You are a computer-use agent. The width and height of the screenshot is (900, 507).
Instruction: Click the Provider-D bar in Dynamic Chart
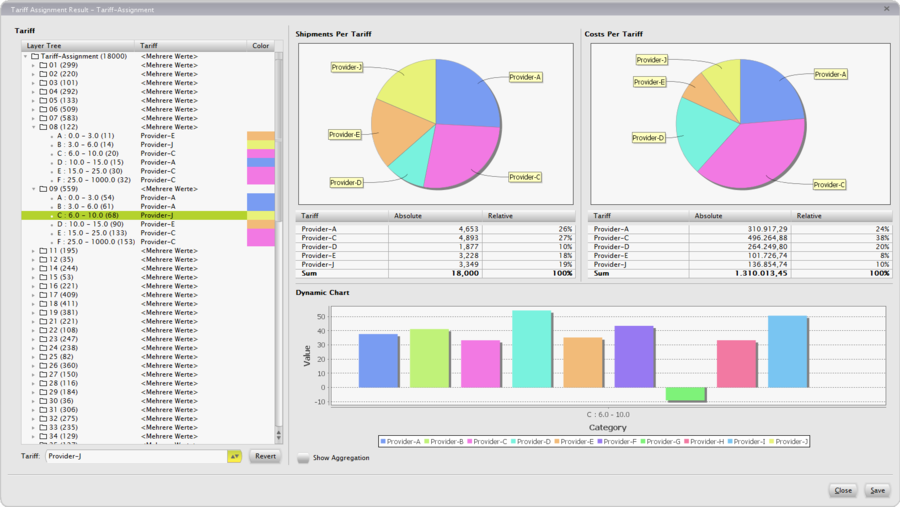tap(531, 349)
